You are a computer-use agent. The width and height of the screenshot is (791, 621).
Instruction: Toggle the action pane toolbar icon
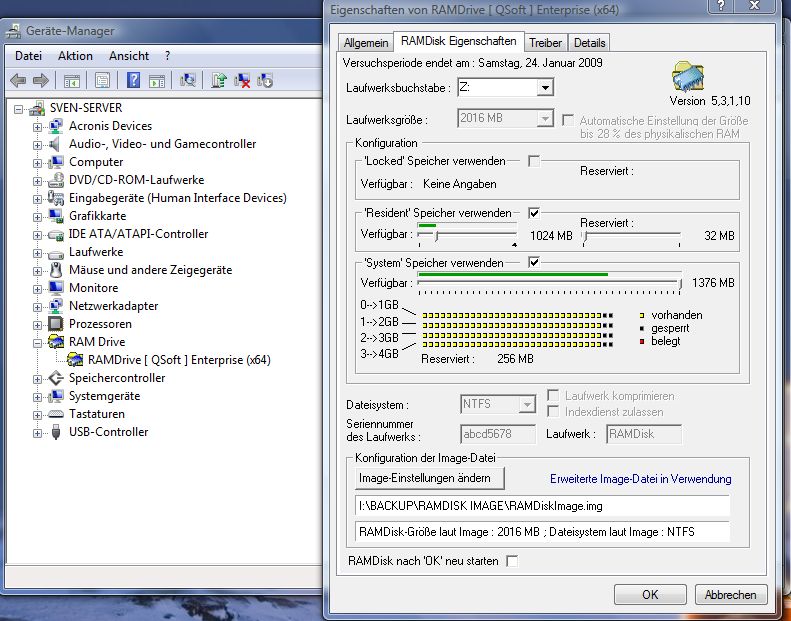tap(157, 80)
